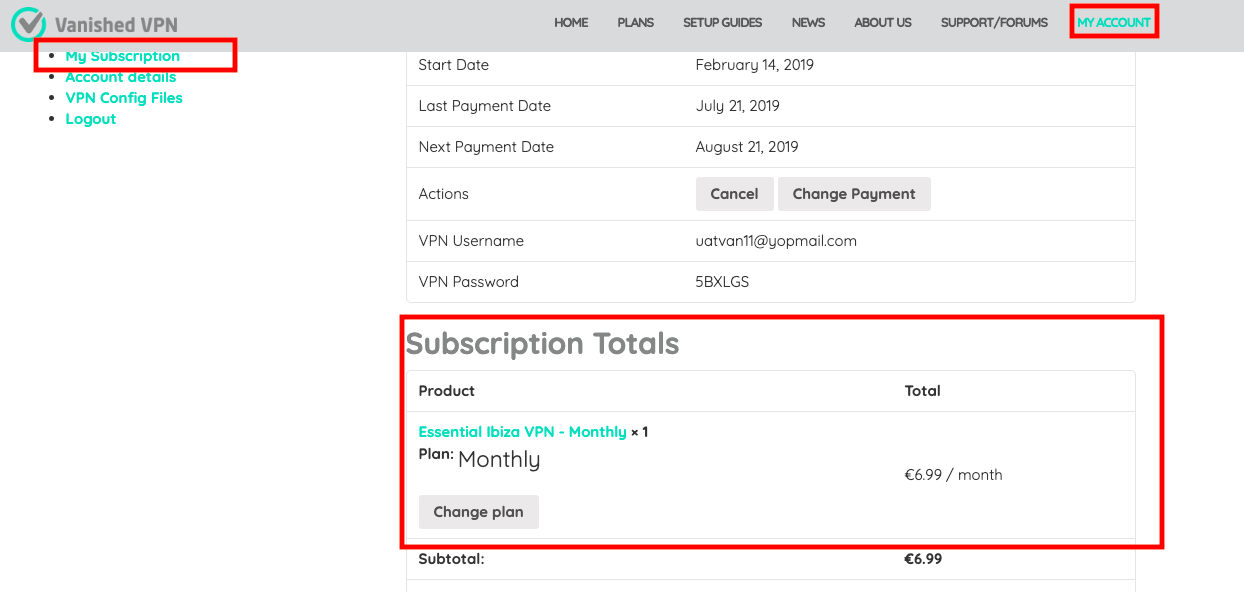The image size is (1244, 592).
Task: Click the Actions row label
Action: 444,194
